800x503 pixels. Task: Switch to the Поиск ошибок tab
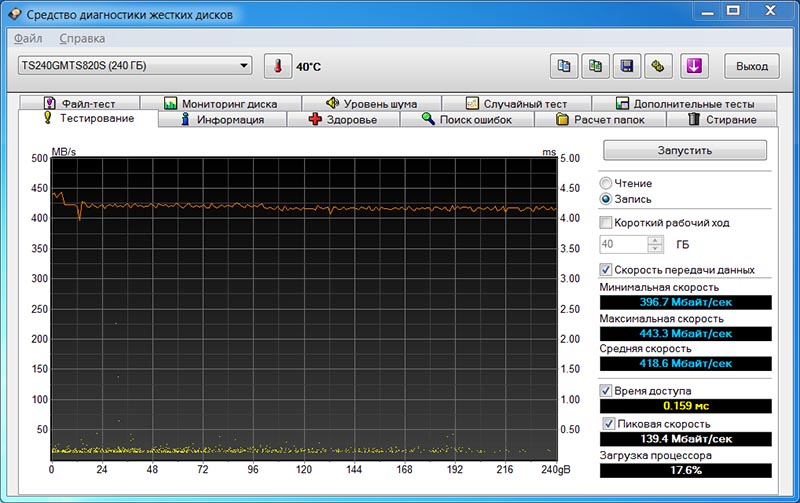467,119
